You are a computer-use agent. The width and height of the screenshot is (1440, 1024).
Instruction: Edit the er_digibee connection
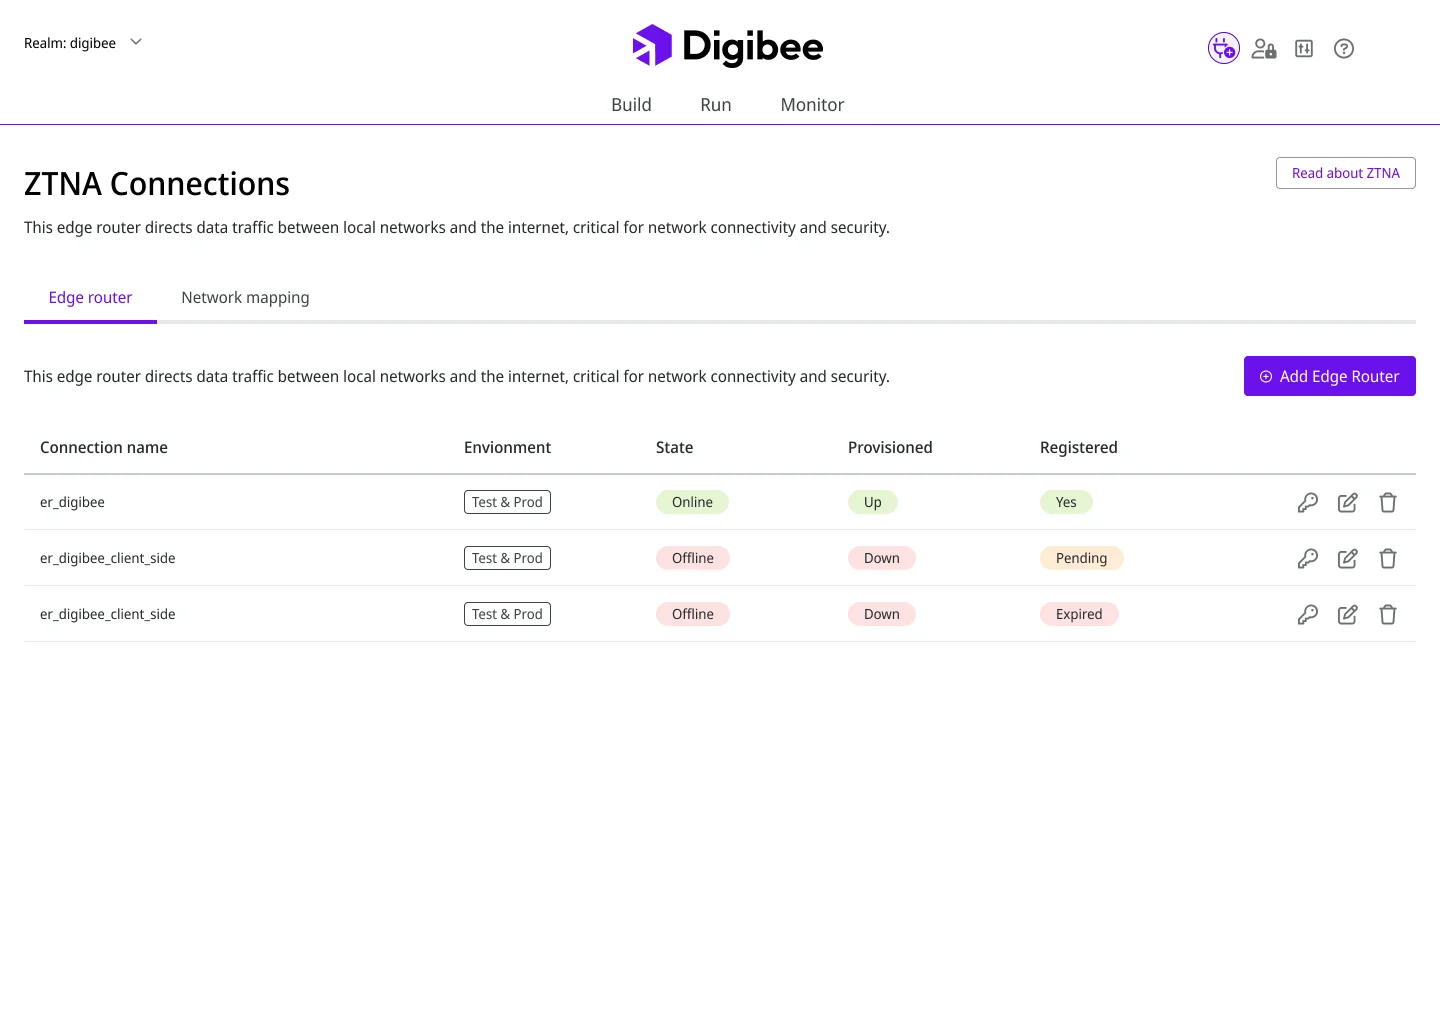point(1348,502)
